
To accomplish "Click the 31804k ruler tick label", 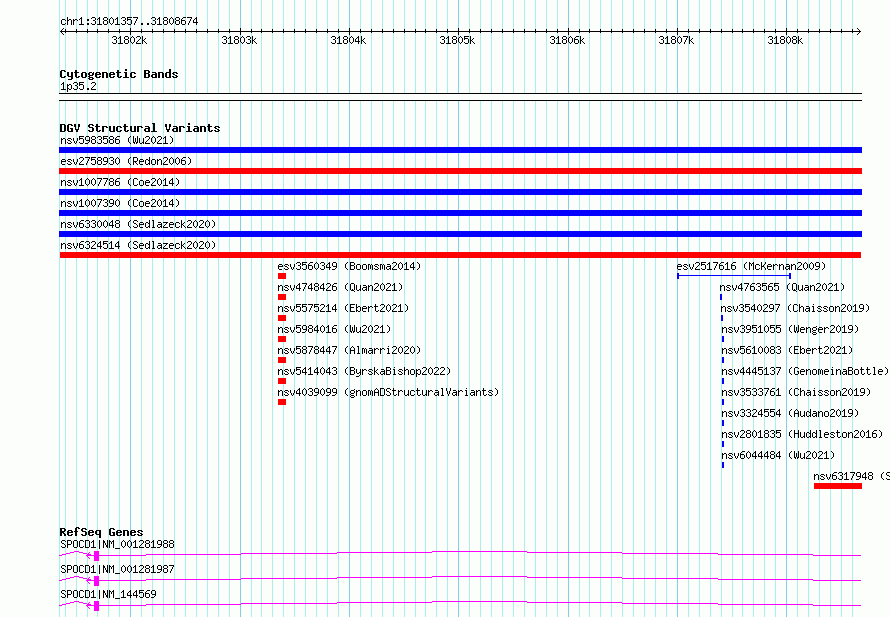I will 348,40.
